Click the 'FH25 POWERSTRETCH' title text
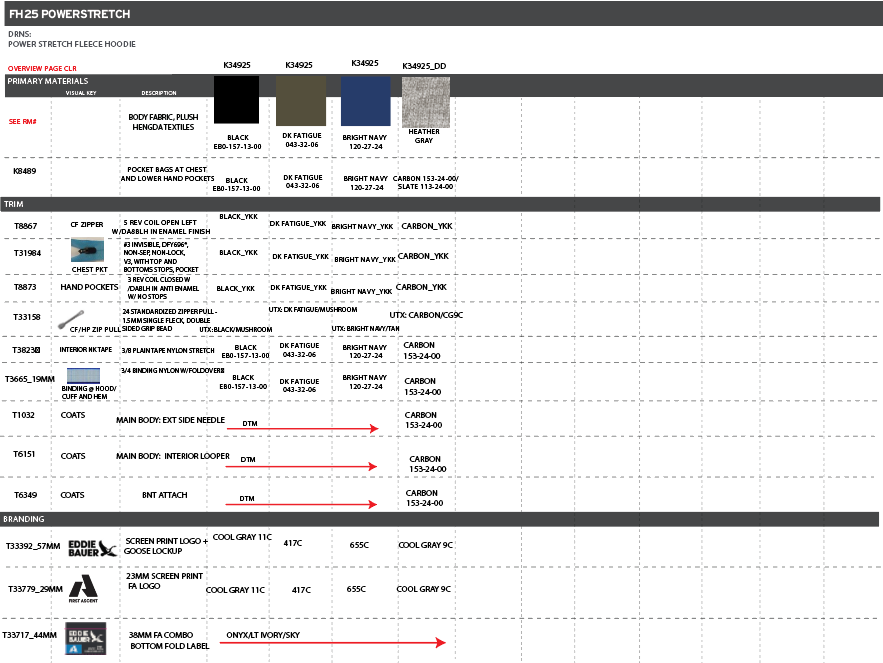 coord(70,14)
